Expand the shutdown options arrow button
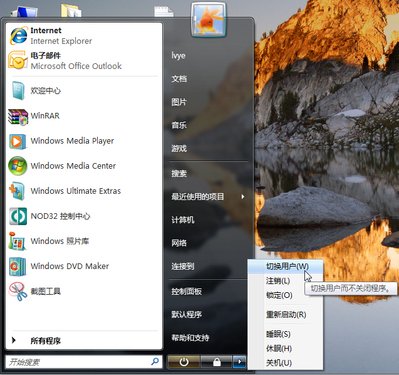Image resolution: width=399 pixels, height=375 pixels. tap(239, 362)
